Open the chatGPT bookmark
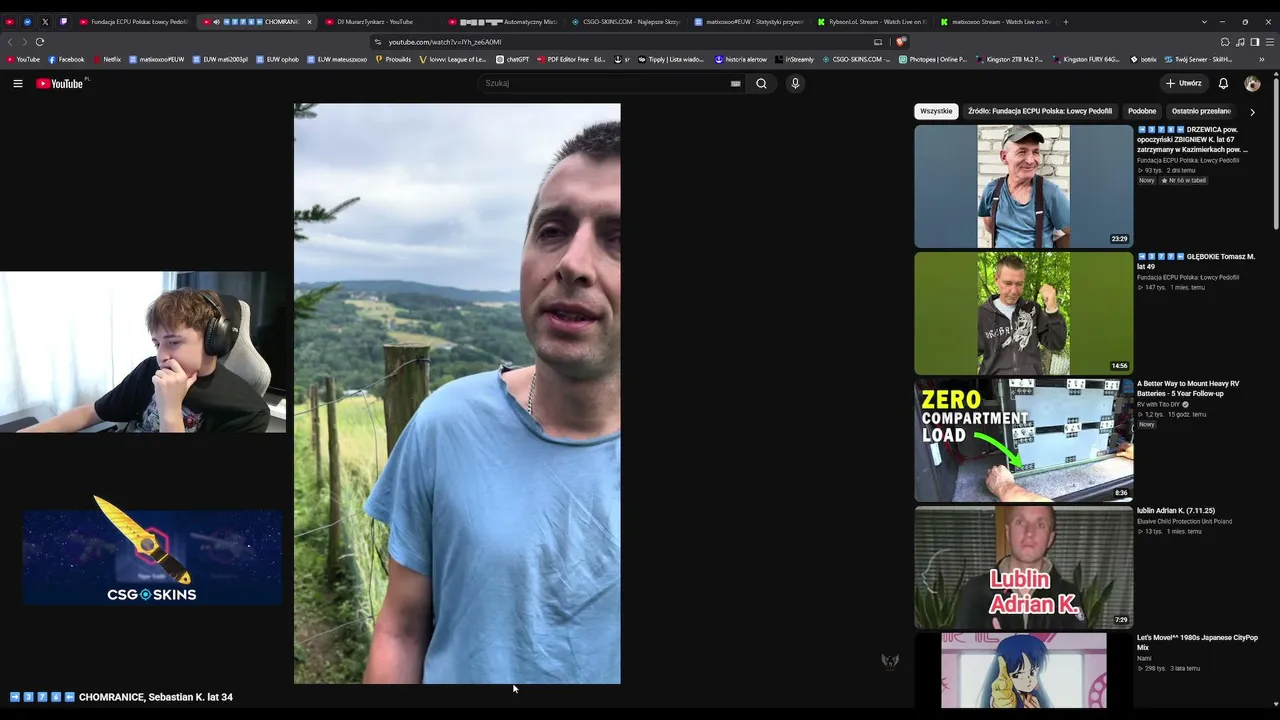Image resolution: width=1280 pixels, height=720 pixels. click(x=512, y=60)
